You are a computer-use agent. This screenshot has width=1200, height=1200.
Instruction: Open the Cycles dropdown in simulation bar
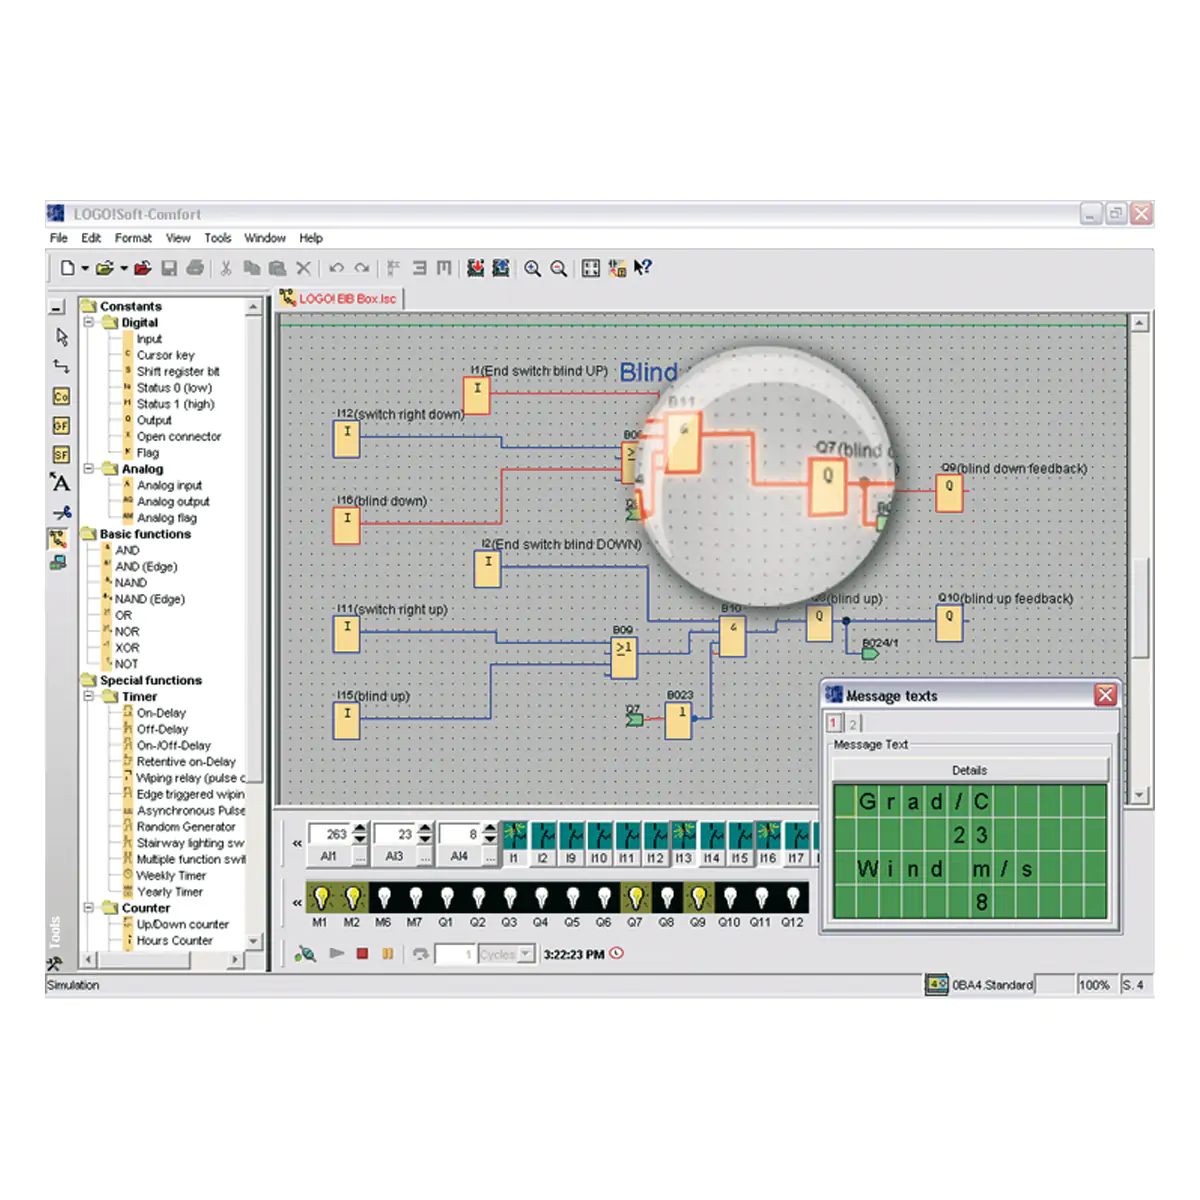pyautogui.click(x=526, y=954)
